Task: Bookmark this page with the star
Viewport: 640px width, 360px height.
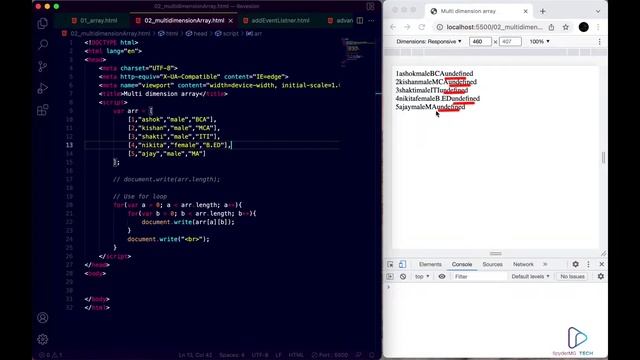Action: pos(565,27)
